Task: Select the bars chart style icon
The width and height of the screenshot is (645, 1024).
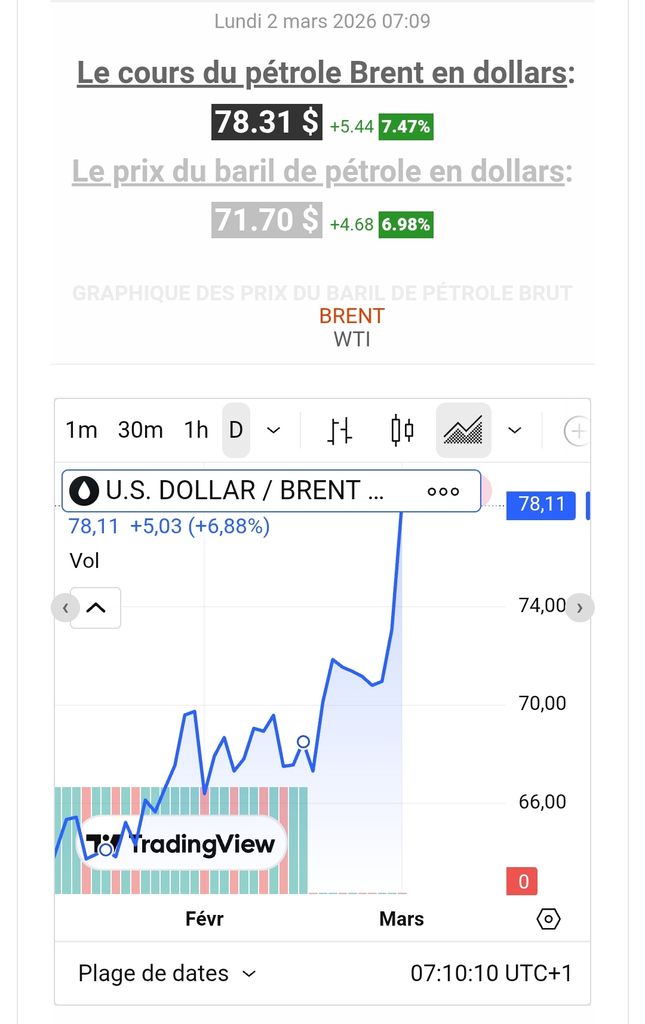Action: 340,431
